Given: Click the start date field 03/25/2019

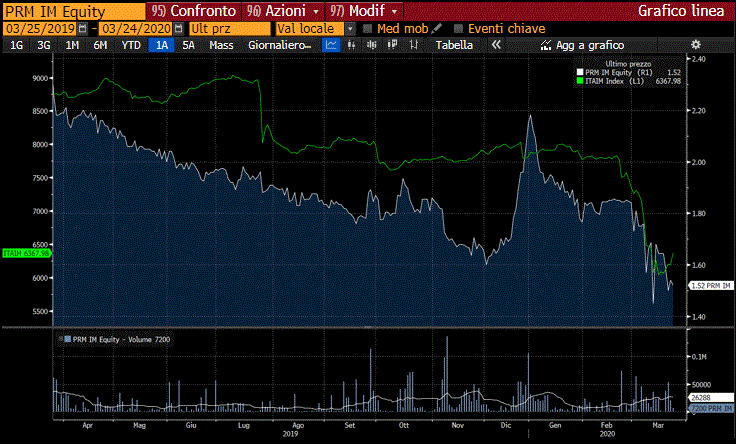Looking at the screenshot, I should [x=40, y=29].
